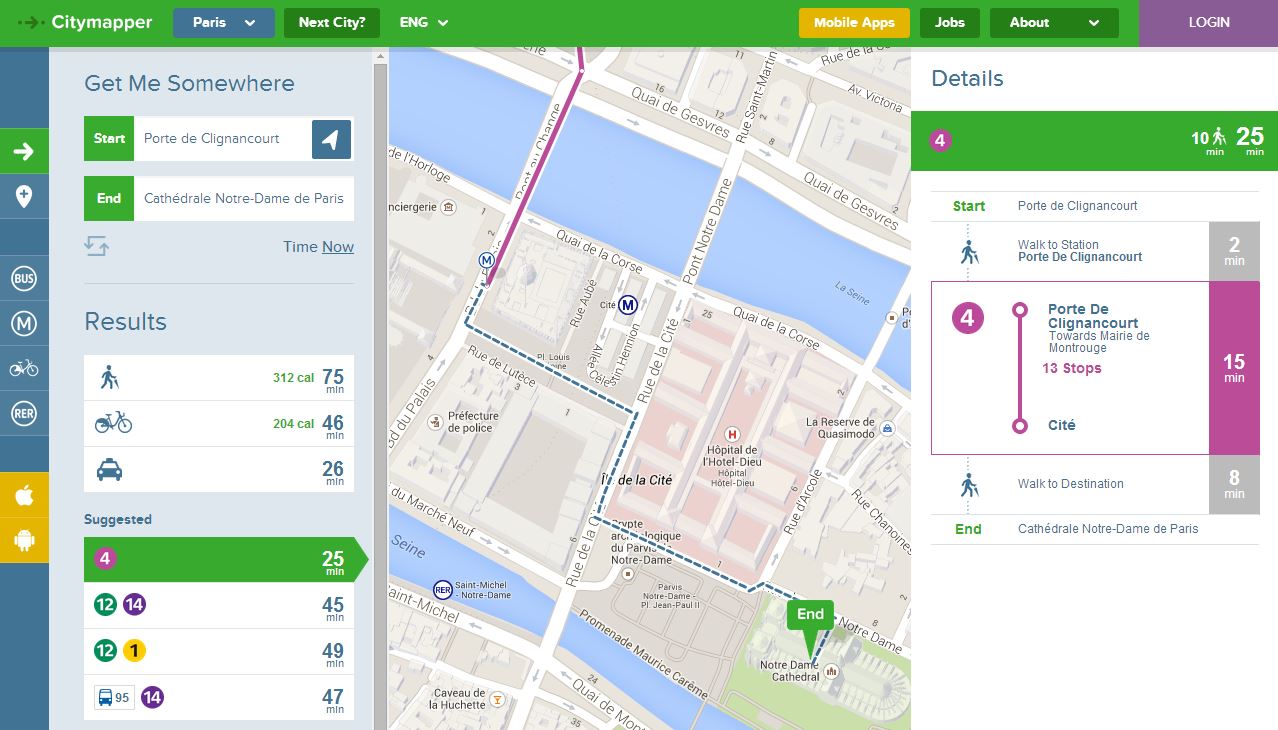The height and width of the screenshot is (730, 1278).
Task: Click the Préfecture de police map icon
Action: [x=435, y=422]
